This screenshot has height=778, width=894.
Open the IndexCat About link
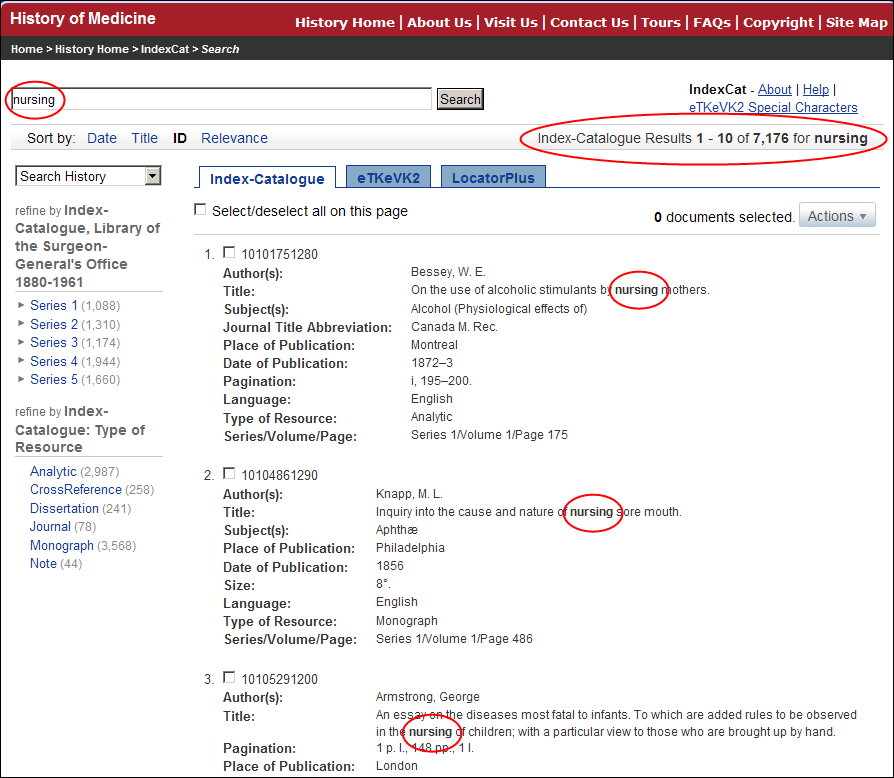pos(774,89)
